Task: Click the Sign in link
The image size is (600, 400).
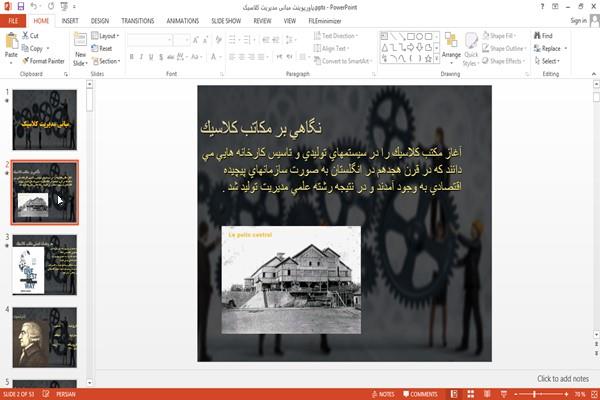Action: [578, 21]
